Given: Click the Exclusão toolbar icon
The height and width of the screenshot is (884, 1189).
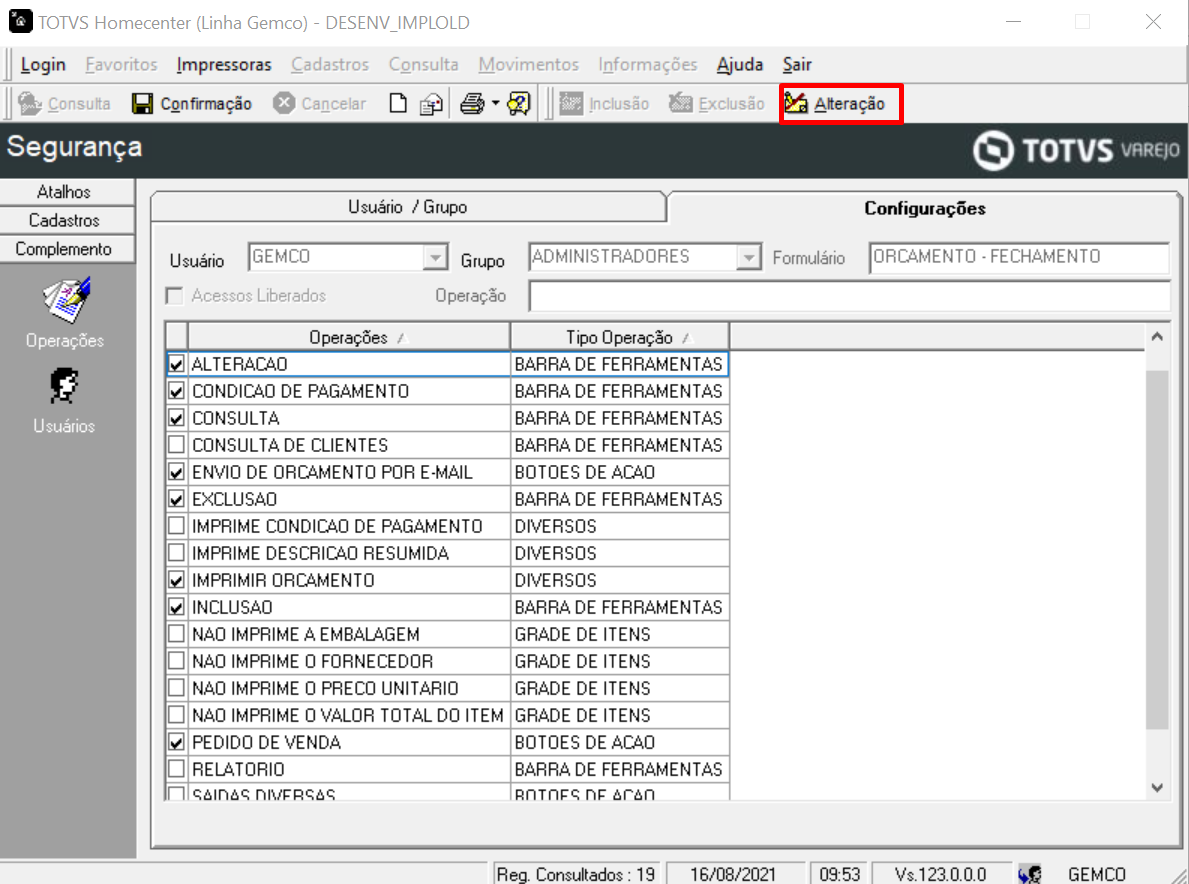Looking at the screenshot, I should (x=680, y=103).
